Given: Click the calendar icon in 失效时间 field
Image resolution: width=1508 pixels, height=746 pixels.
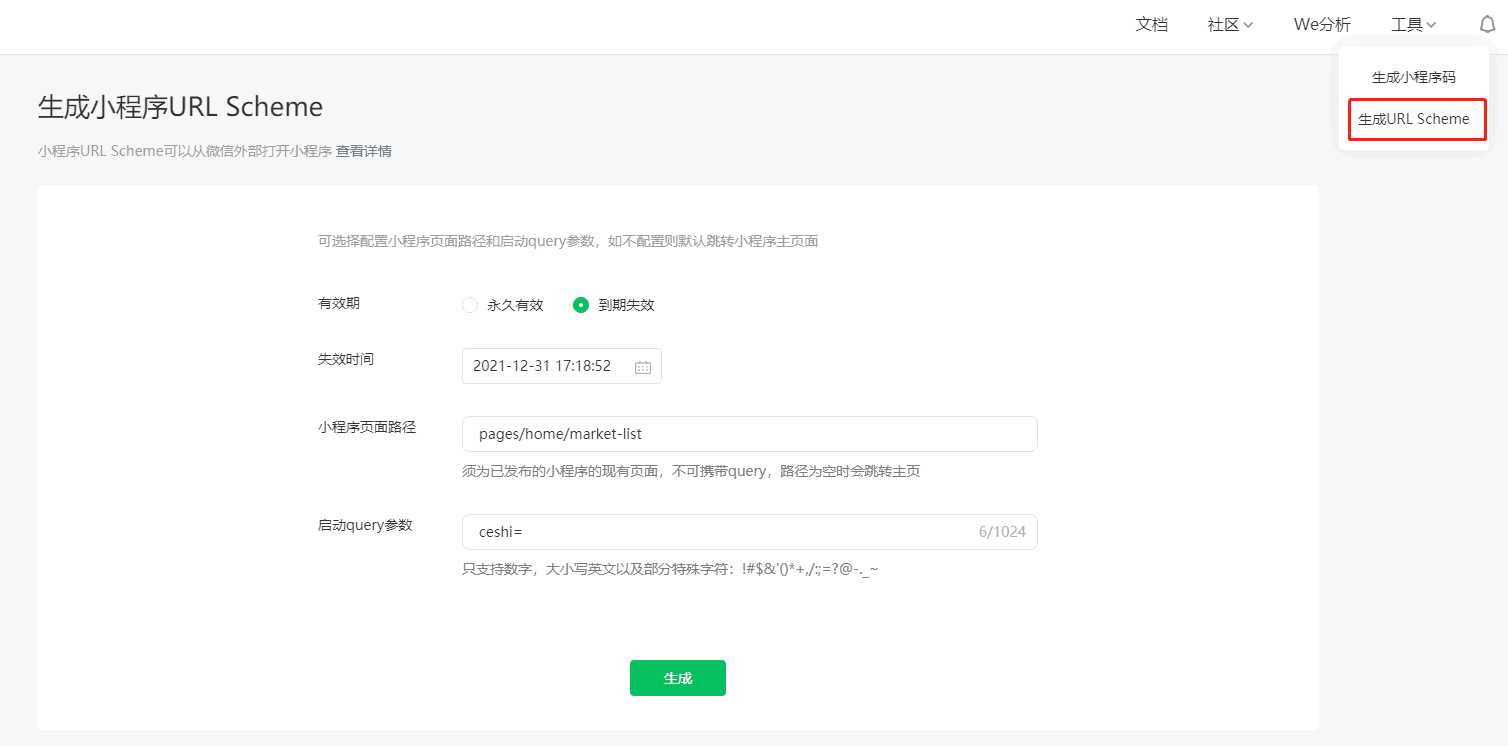Looking at the screenshot, I should pos(643,367).
